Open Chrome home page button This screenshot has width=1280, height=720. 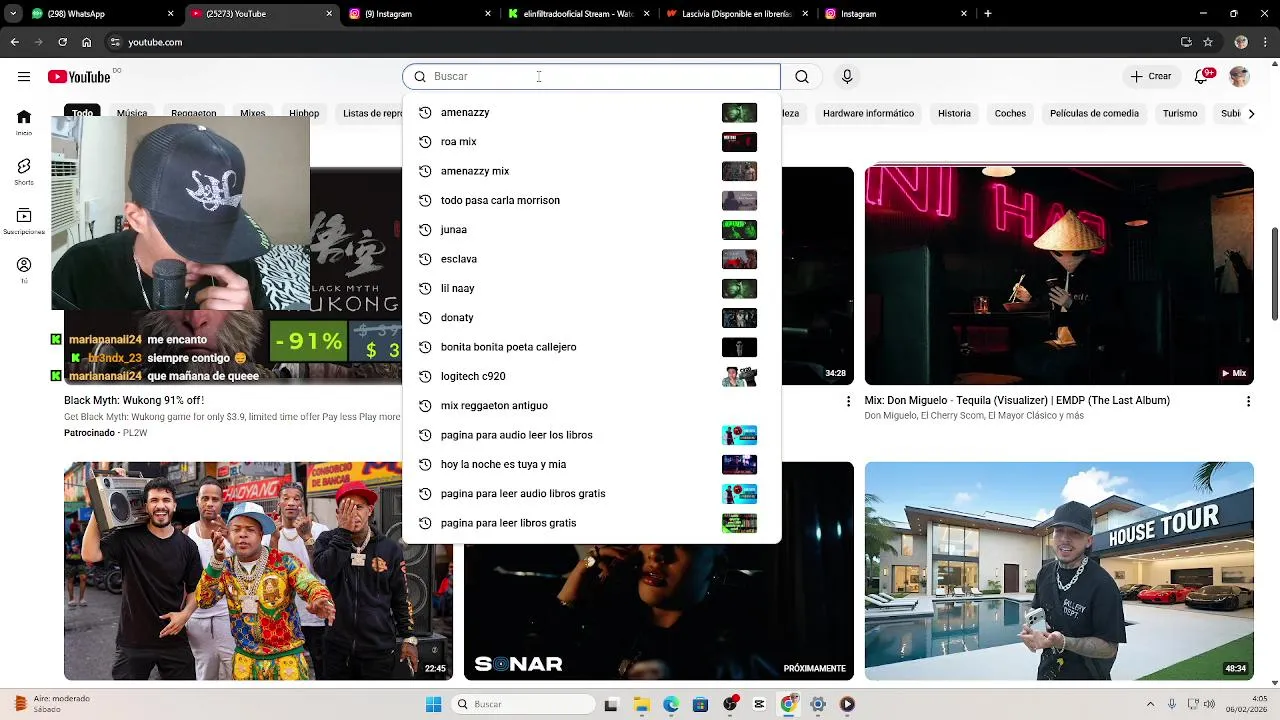tap(87, 42)
